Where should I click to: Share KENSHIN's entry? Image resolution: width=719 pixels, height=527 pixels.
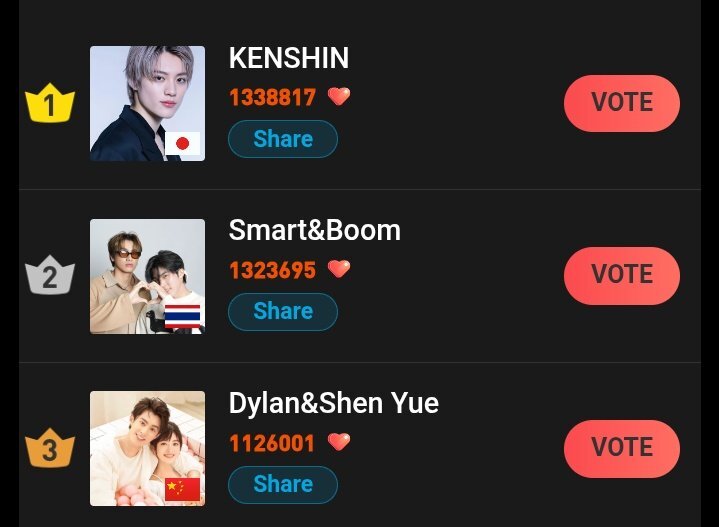[283, 139]
